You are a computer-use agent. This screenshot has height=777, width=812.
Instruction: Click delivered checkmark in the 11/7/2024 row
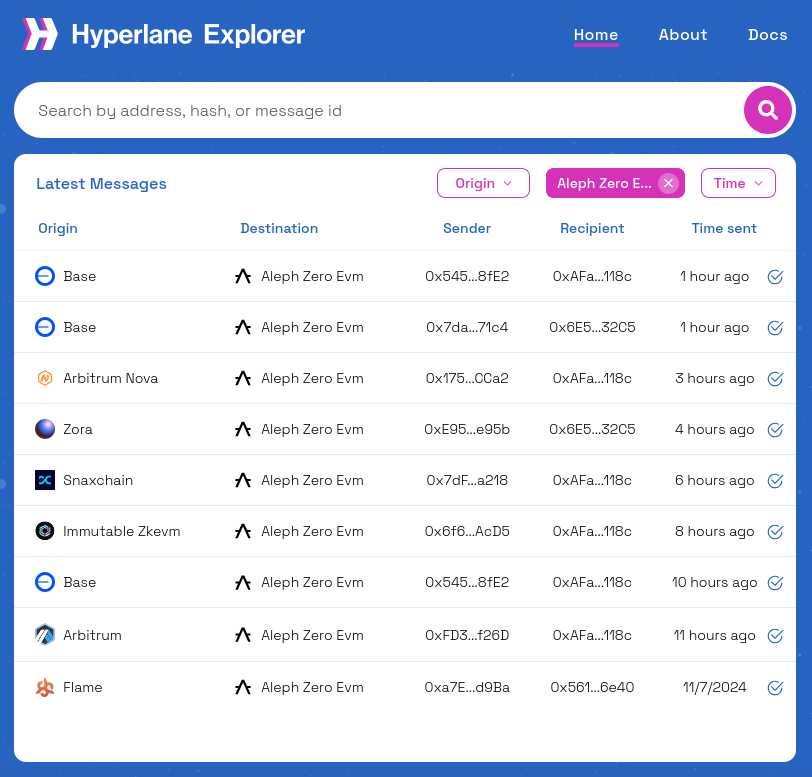(x=775, y=688)
